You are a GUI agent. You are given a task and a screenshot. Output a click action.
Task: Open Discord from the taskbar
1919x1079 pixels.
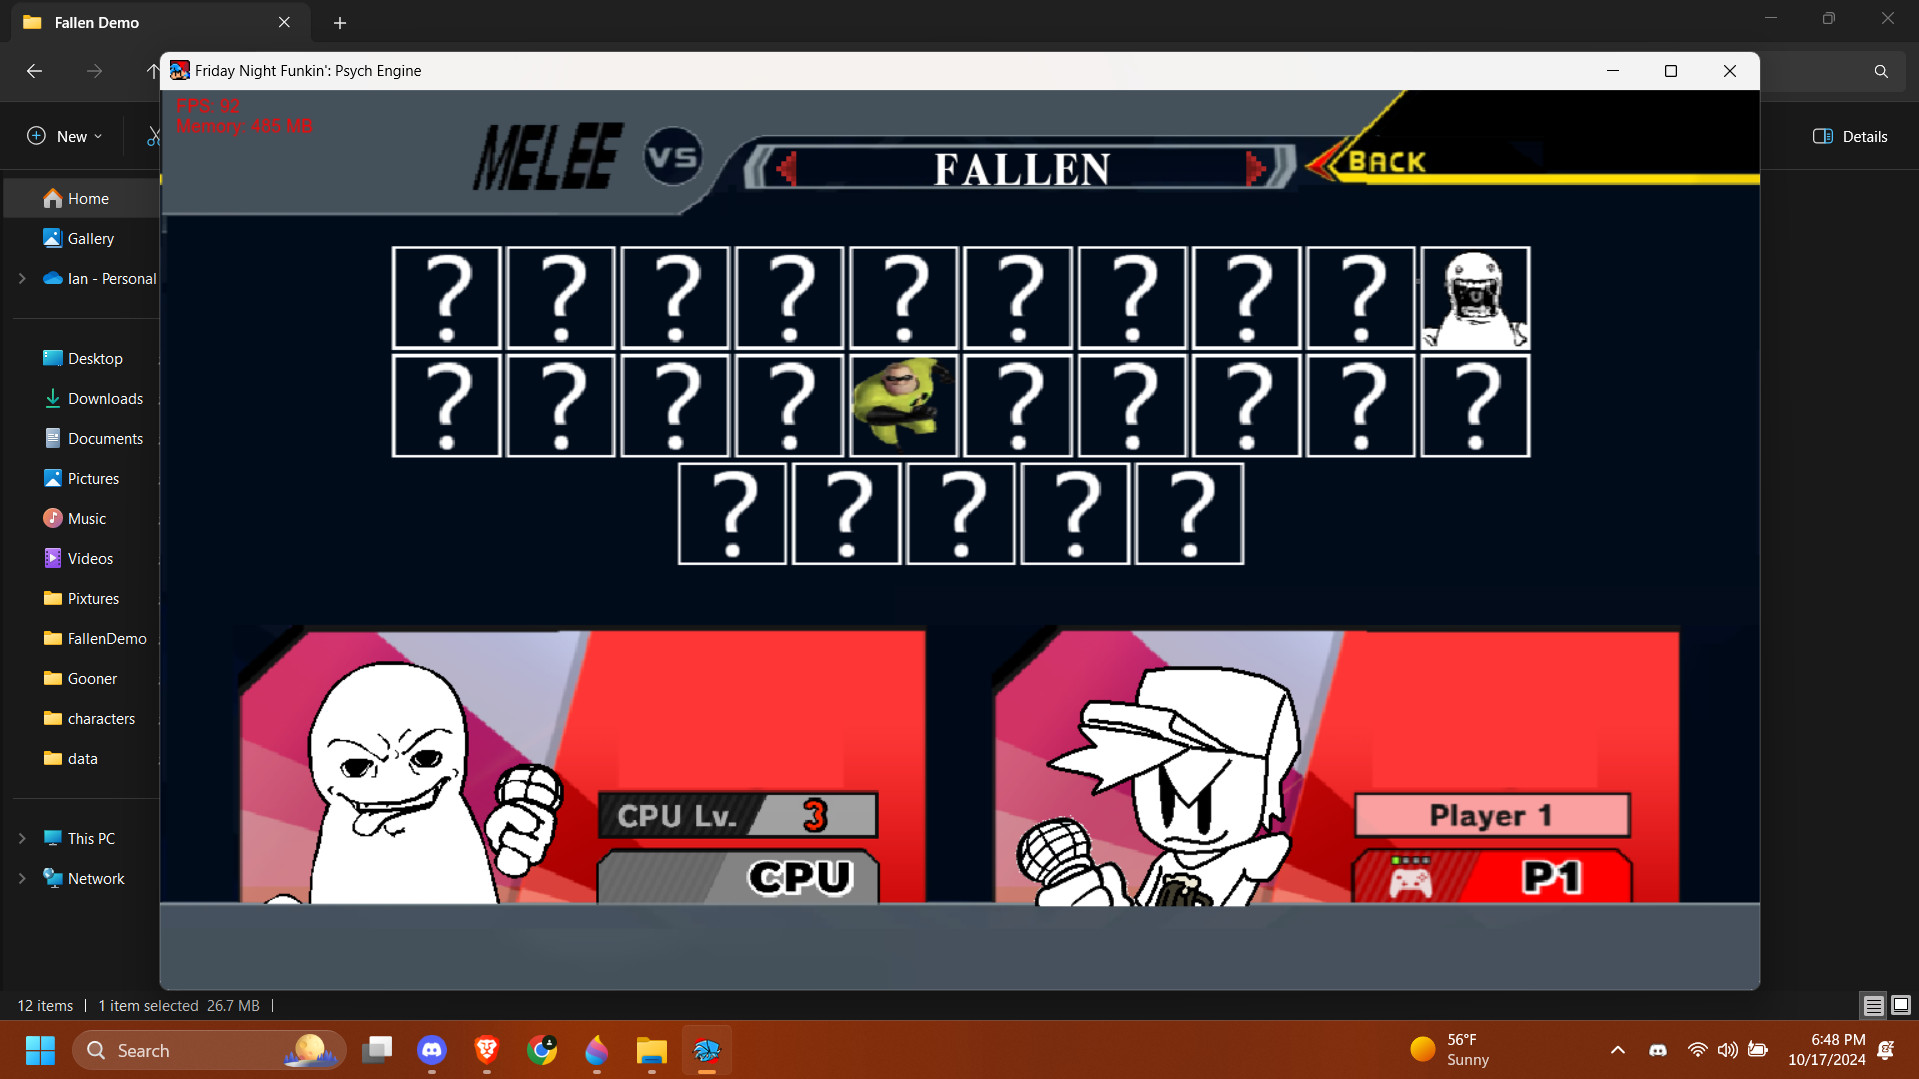click(432, 1050)
